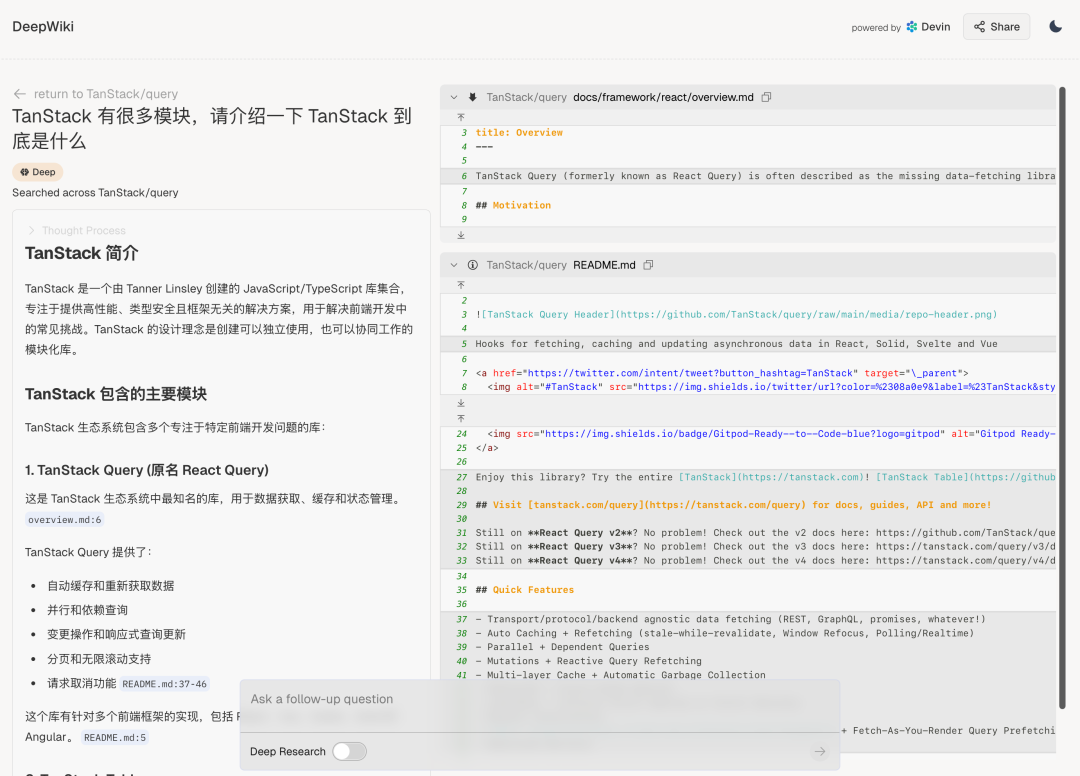Click 'Auto Caching + Refetching' code line

(725, 633)
